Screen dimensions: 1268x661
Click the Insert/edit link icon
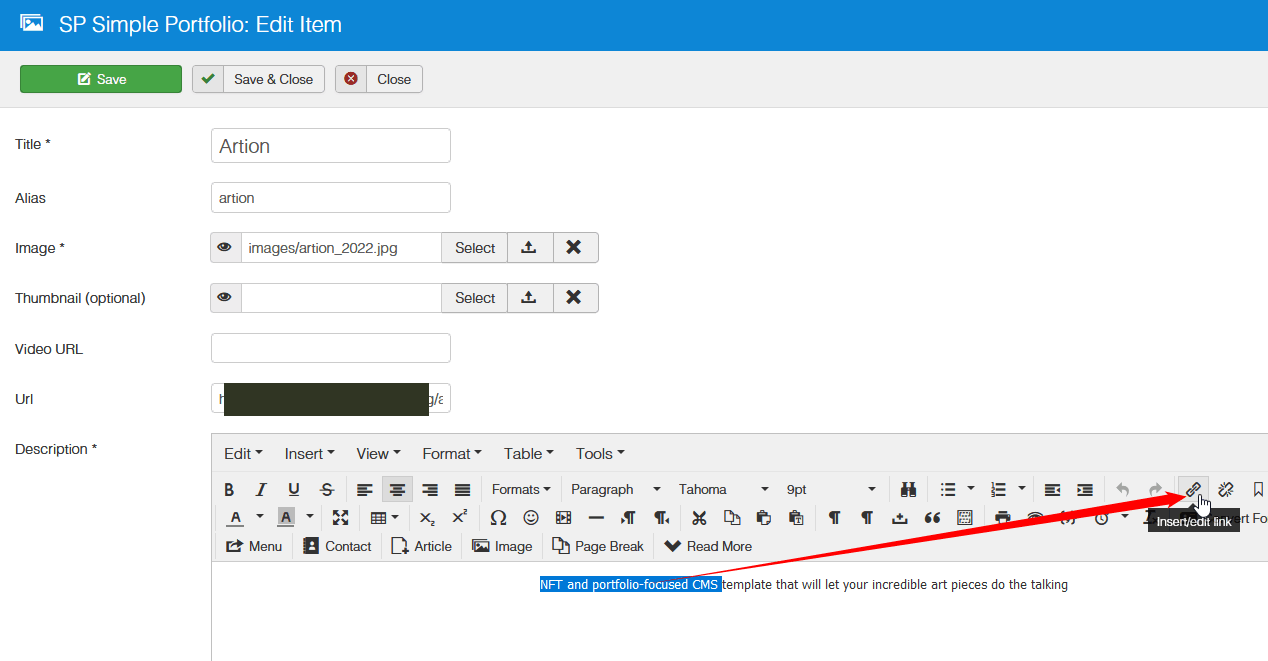(x=1193, y=489)
